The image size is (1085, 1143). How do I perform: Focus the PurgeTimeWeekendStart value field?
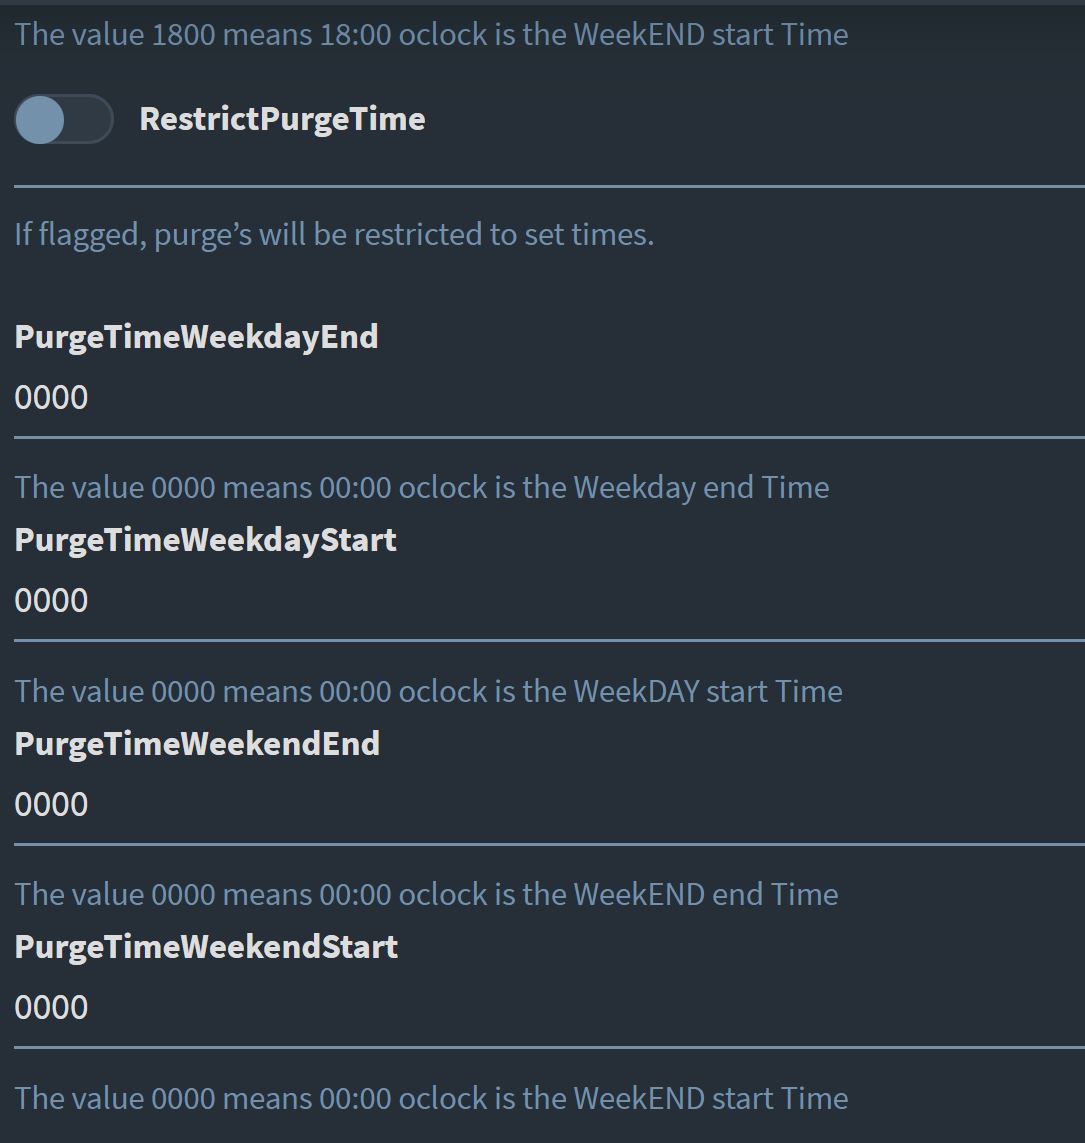549,1008
